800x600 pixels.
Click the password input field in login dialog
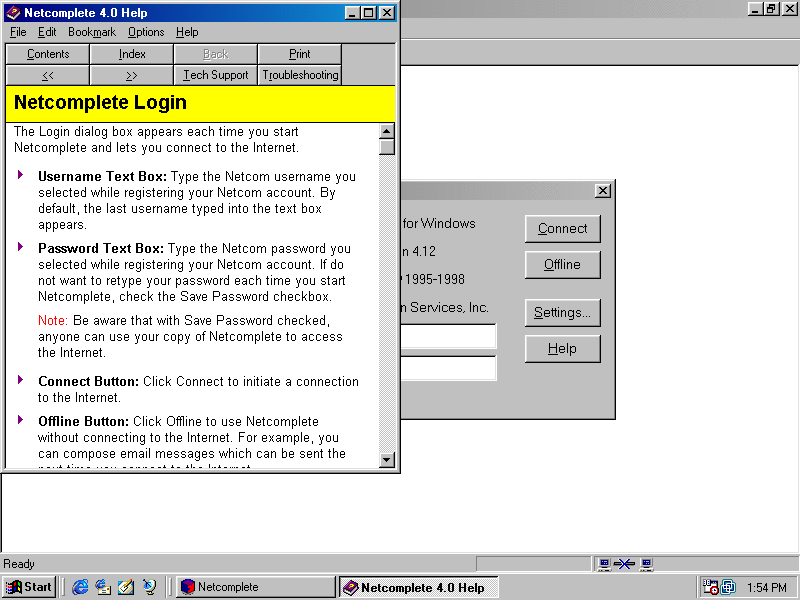tap(448, 368)
